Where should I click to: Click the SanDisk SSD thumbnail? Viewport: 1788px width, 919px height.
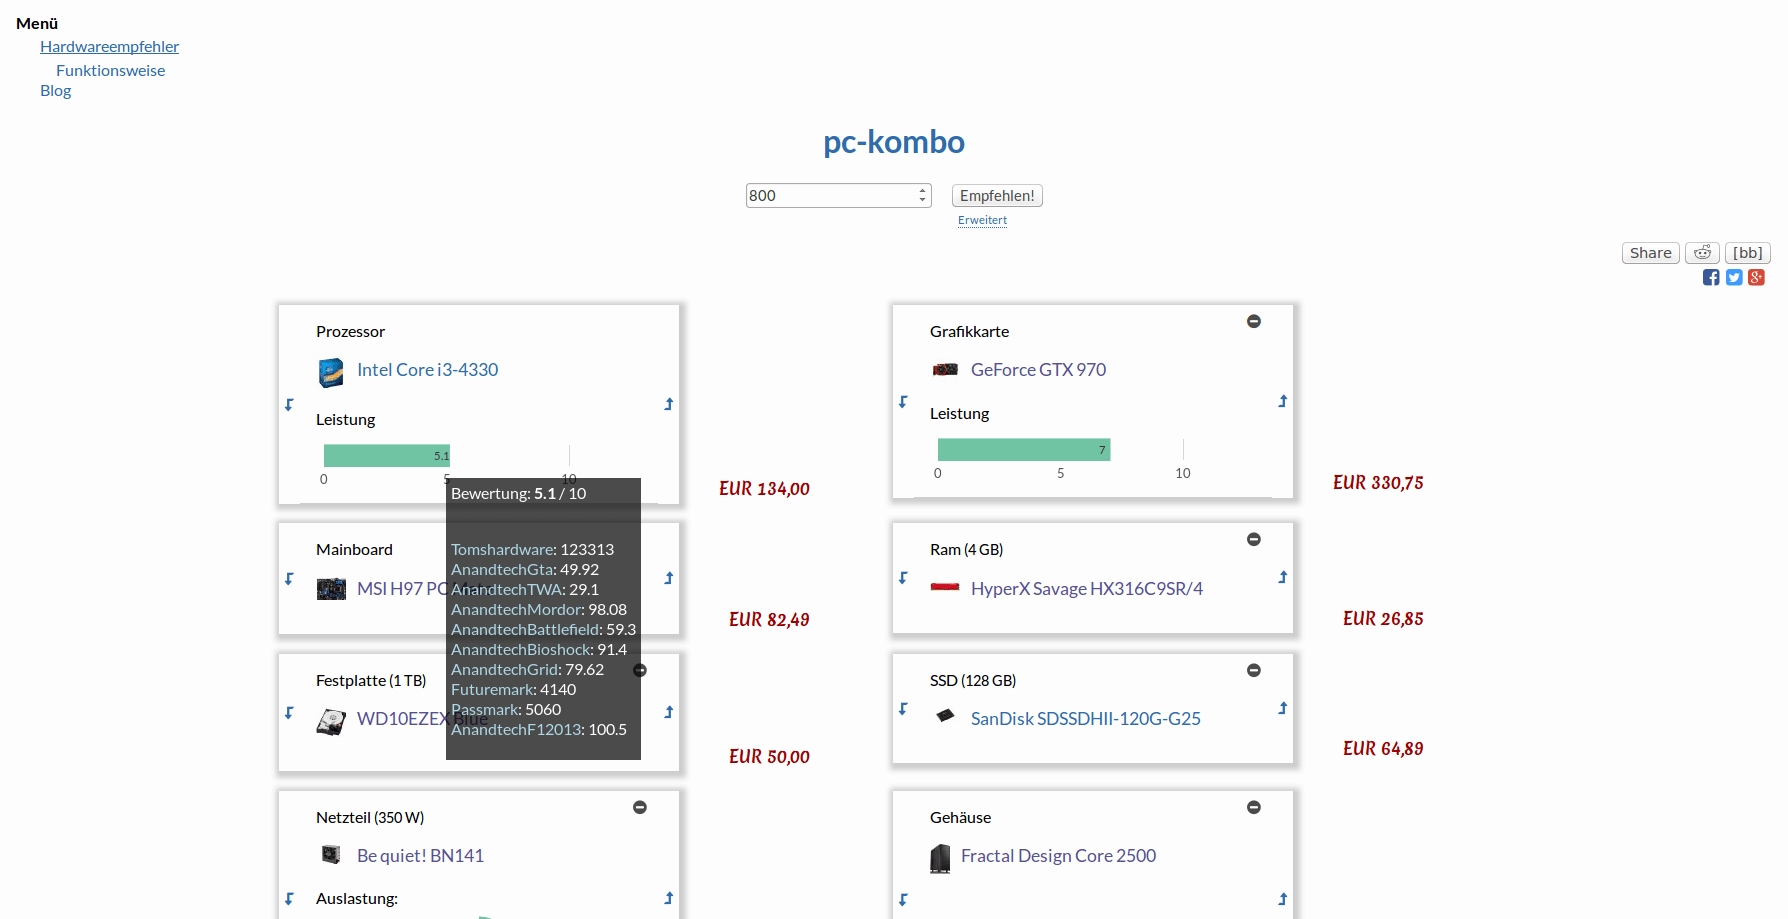(x=945, y=715)
